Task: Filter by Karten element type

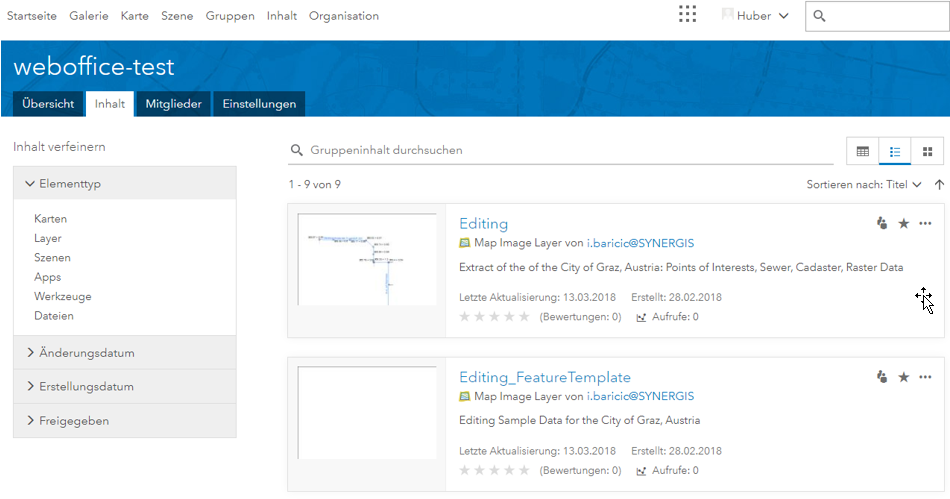Action: tap(50, 219)
